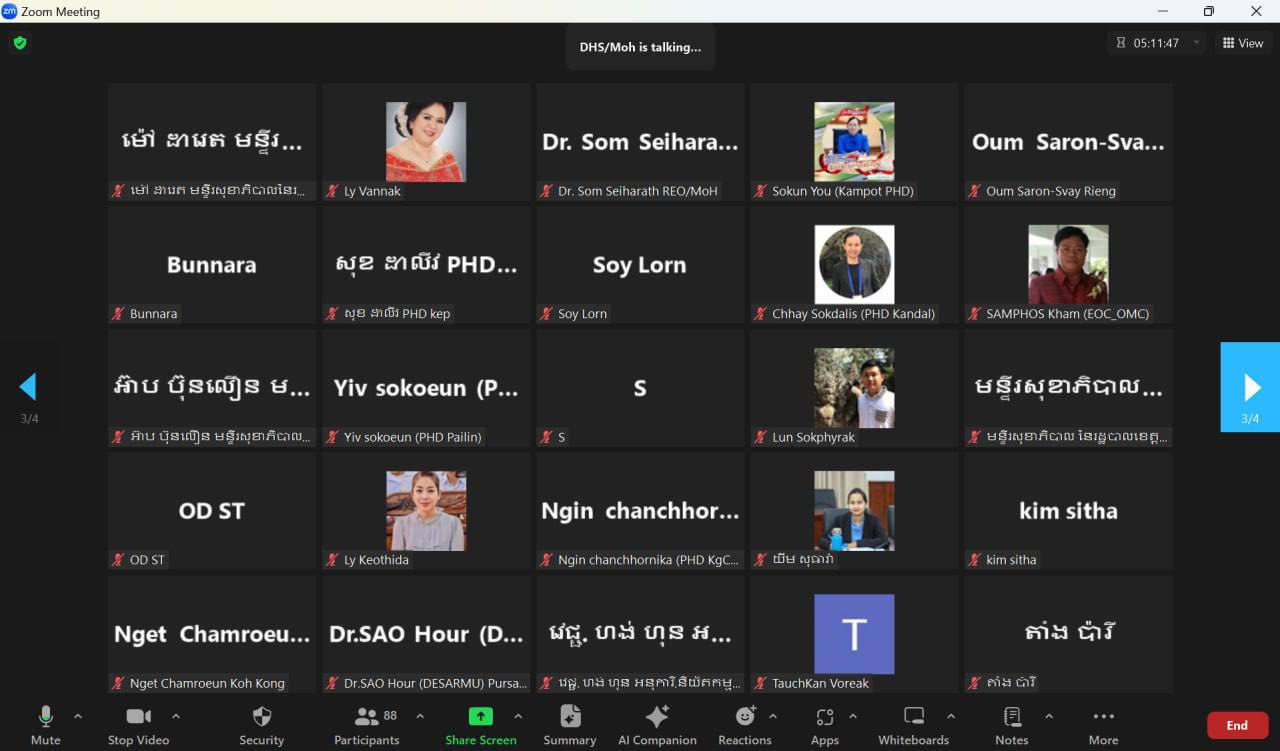Open Whiteboards
Screen dimensions: 1280x751
(913, 725)
